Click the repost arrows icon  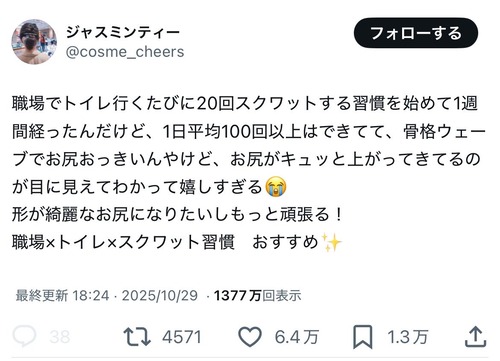[137, 337]
